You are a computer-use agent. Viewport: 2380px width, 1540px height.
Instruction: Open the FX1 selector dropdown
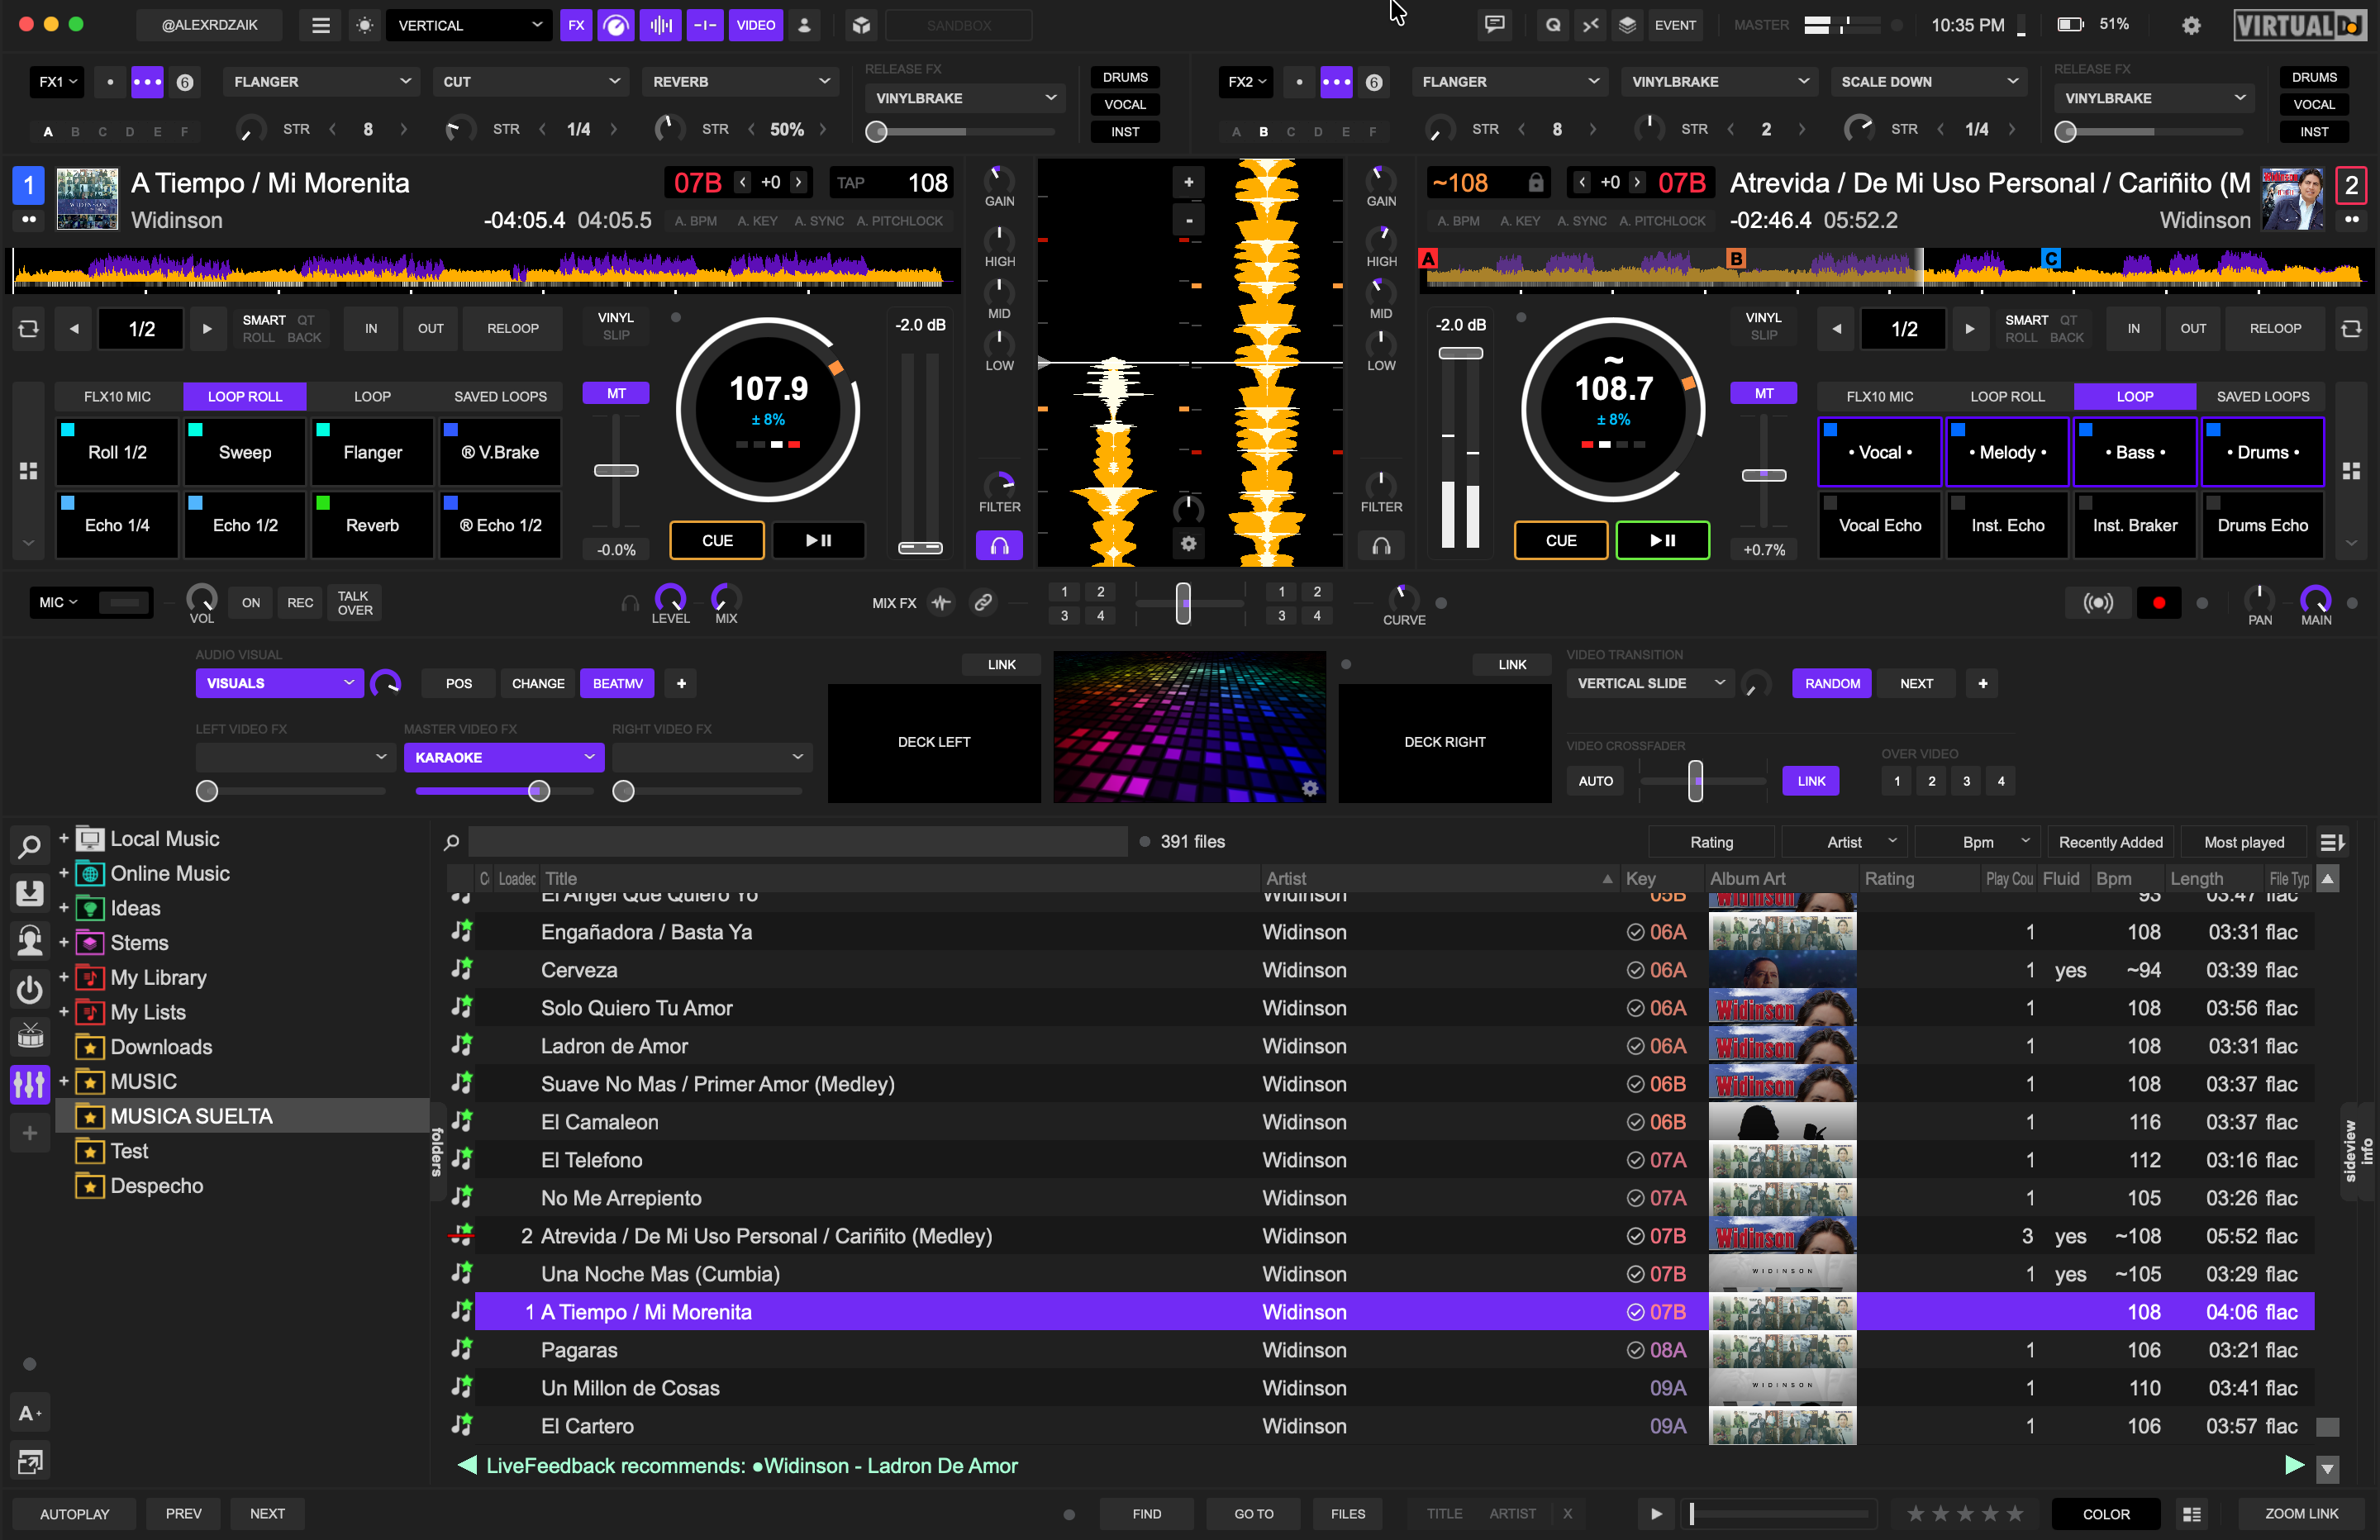click(x=56, y=82)
